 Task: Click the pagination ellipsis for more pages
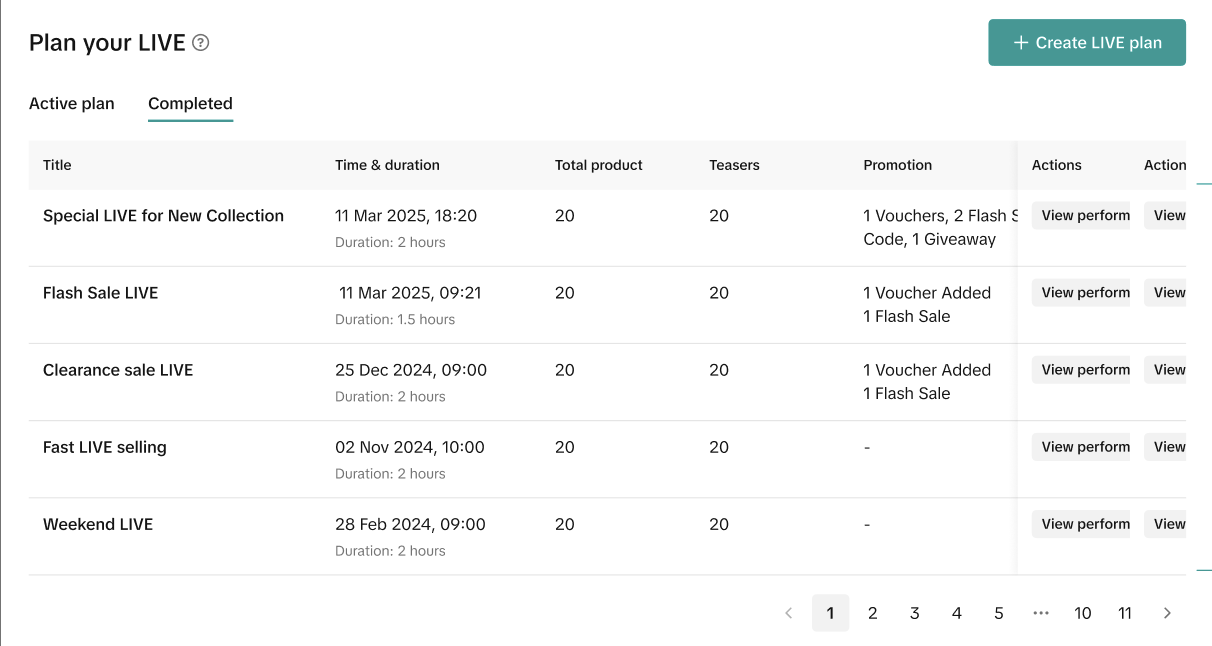(x=1041, y=613)
